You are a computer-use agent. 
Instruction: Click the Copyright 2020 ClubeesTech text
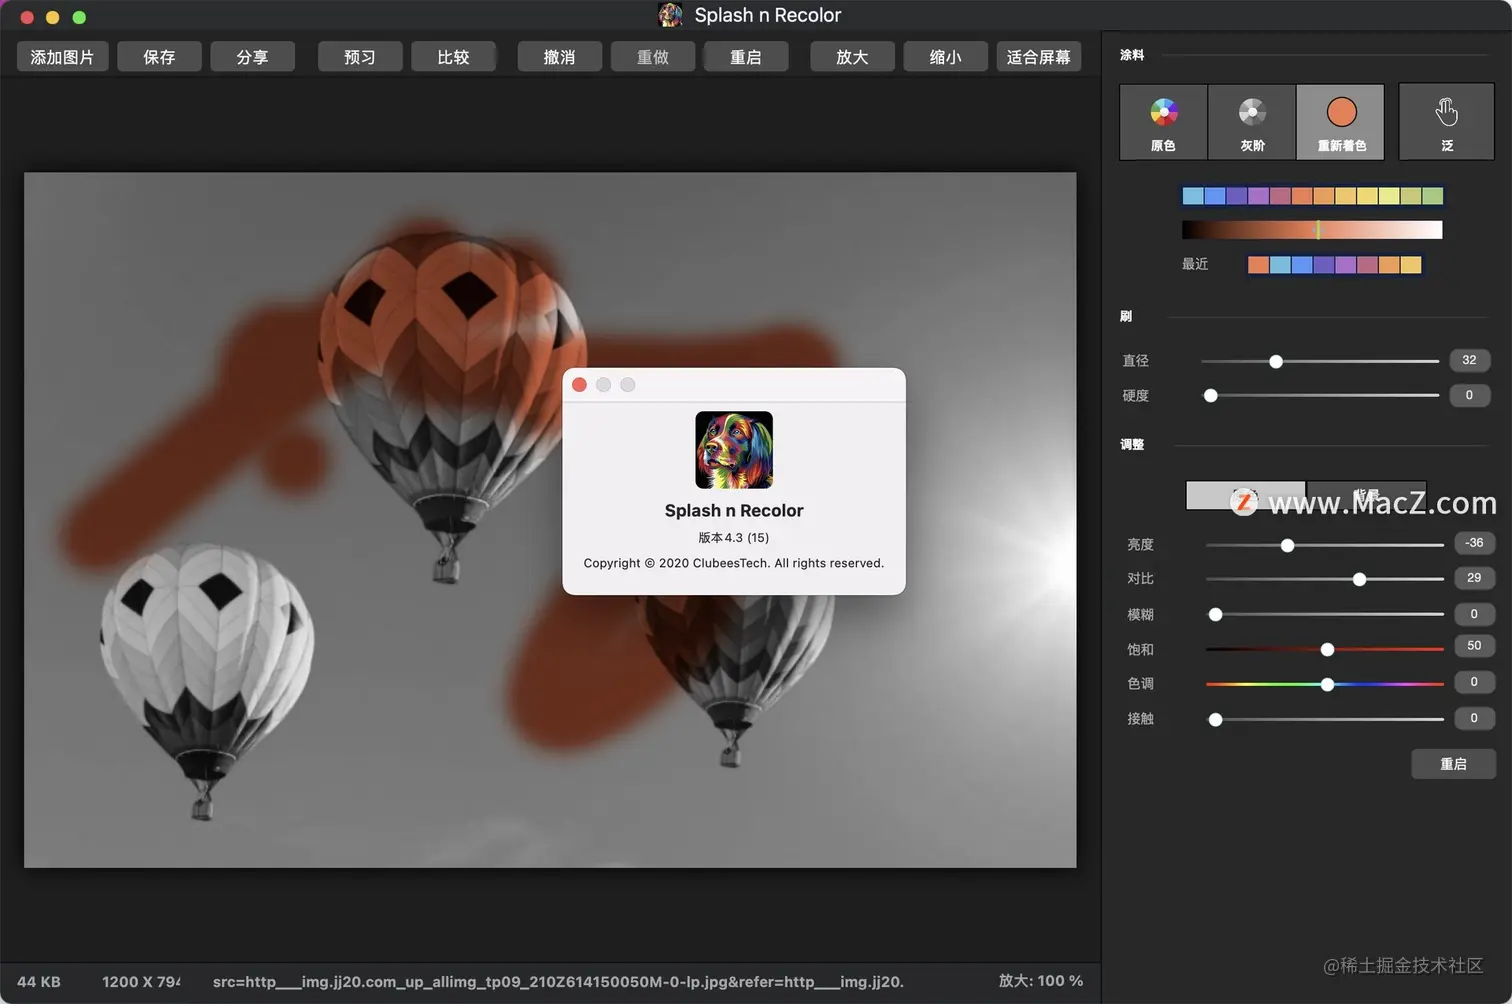coord(734,563)
